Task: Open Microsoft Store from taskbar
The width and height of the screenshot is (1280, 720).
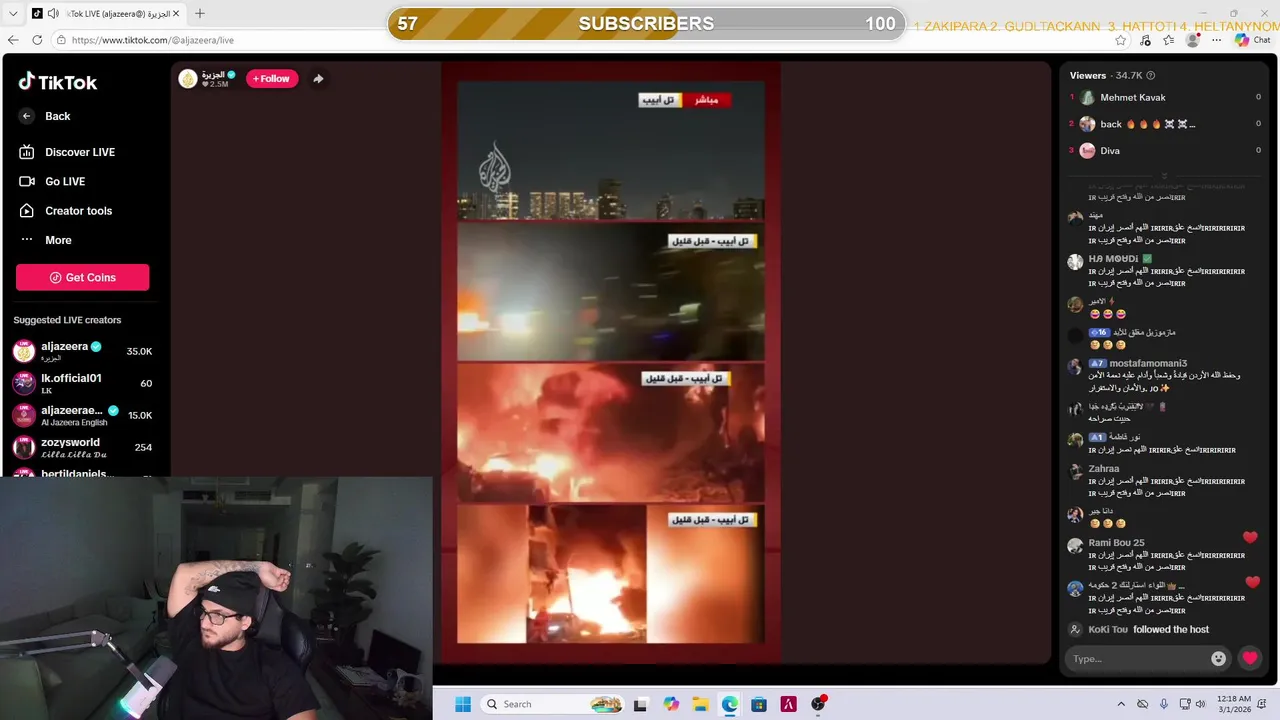Action: pos(759,704)
